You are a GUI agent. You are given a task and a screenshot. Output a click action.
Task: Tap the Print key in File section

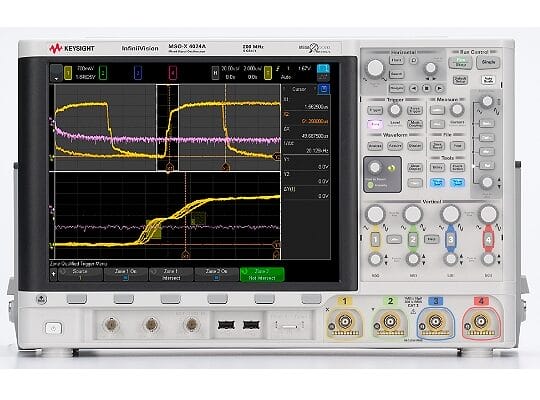coord(457,146)
